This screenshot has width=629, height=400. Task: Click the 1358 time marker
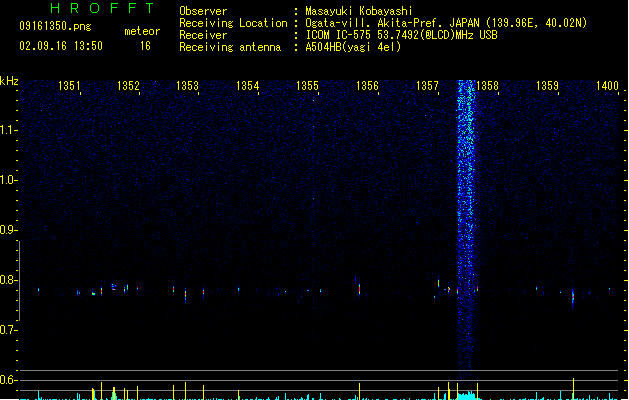[x=487, y=86]
